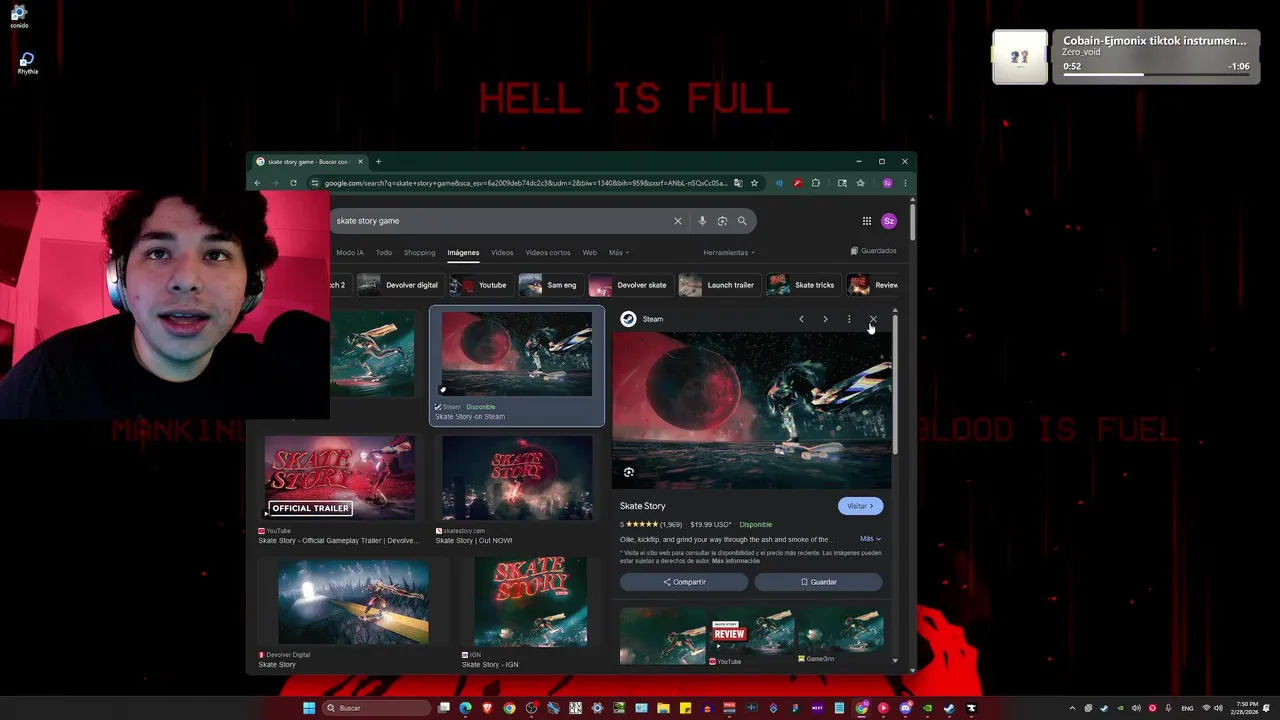Switch to the Web tab
The image size is (1280, 720).
coord(590,253)
